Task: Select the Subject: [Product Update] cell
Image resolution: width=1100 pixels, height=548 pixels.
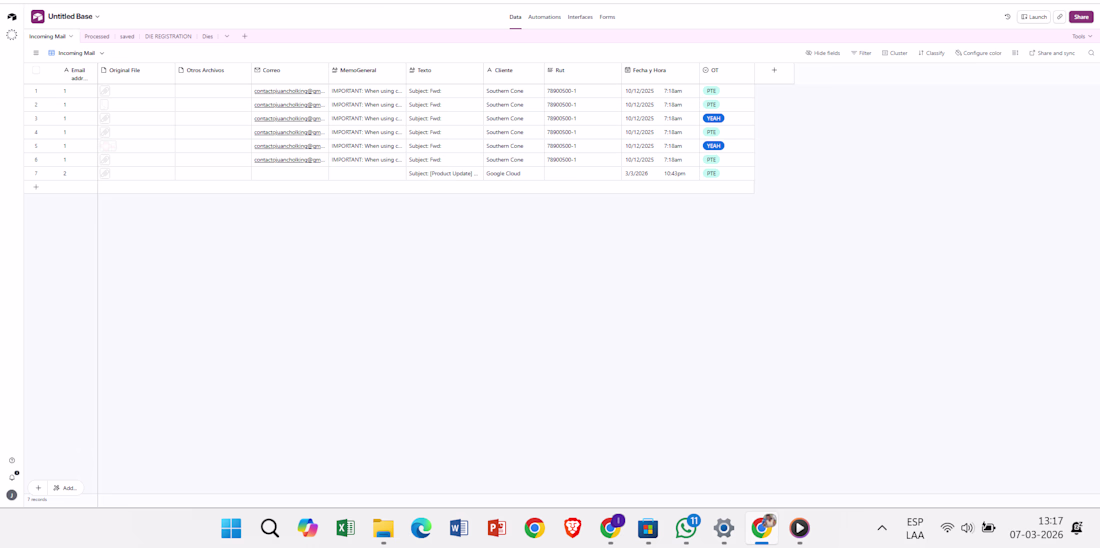Action: 445,173
